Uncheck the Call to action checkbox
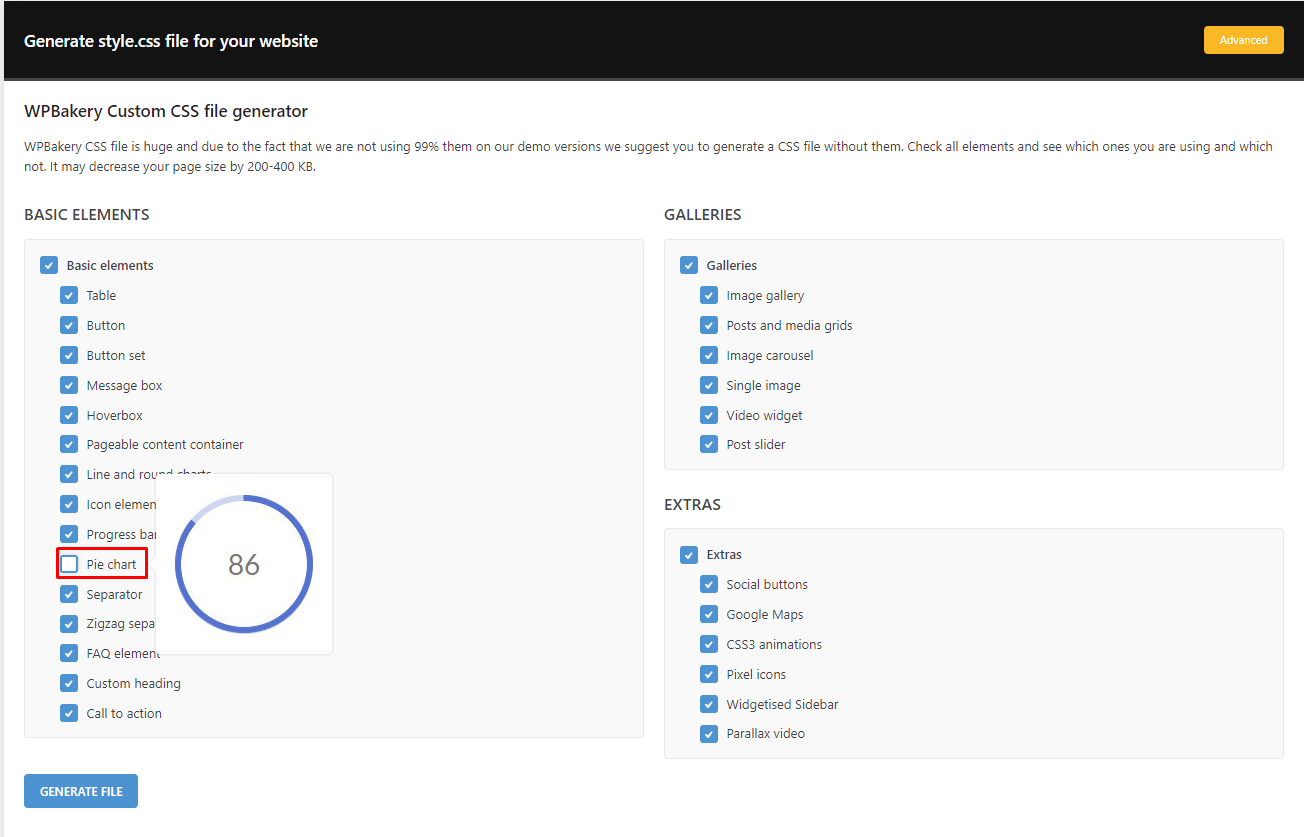Image resolution: width=1304 pixels, height=837 pixels. tap(69, 713)
